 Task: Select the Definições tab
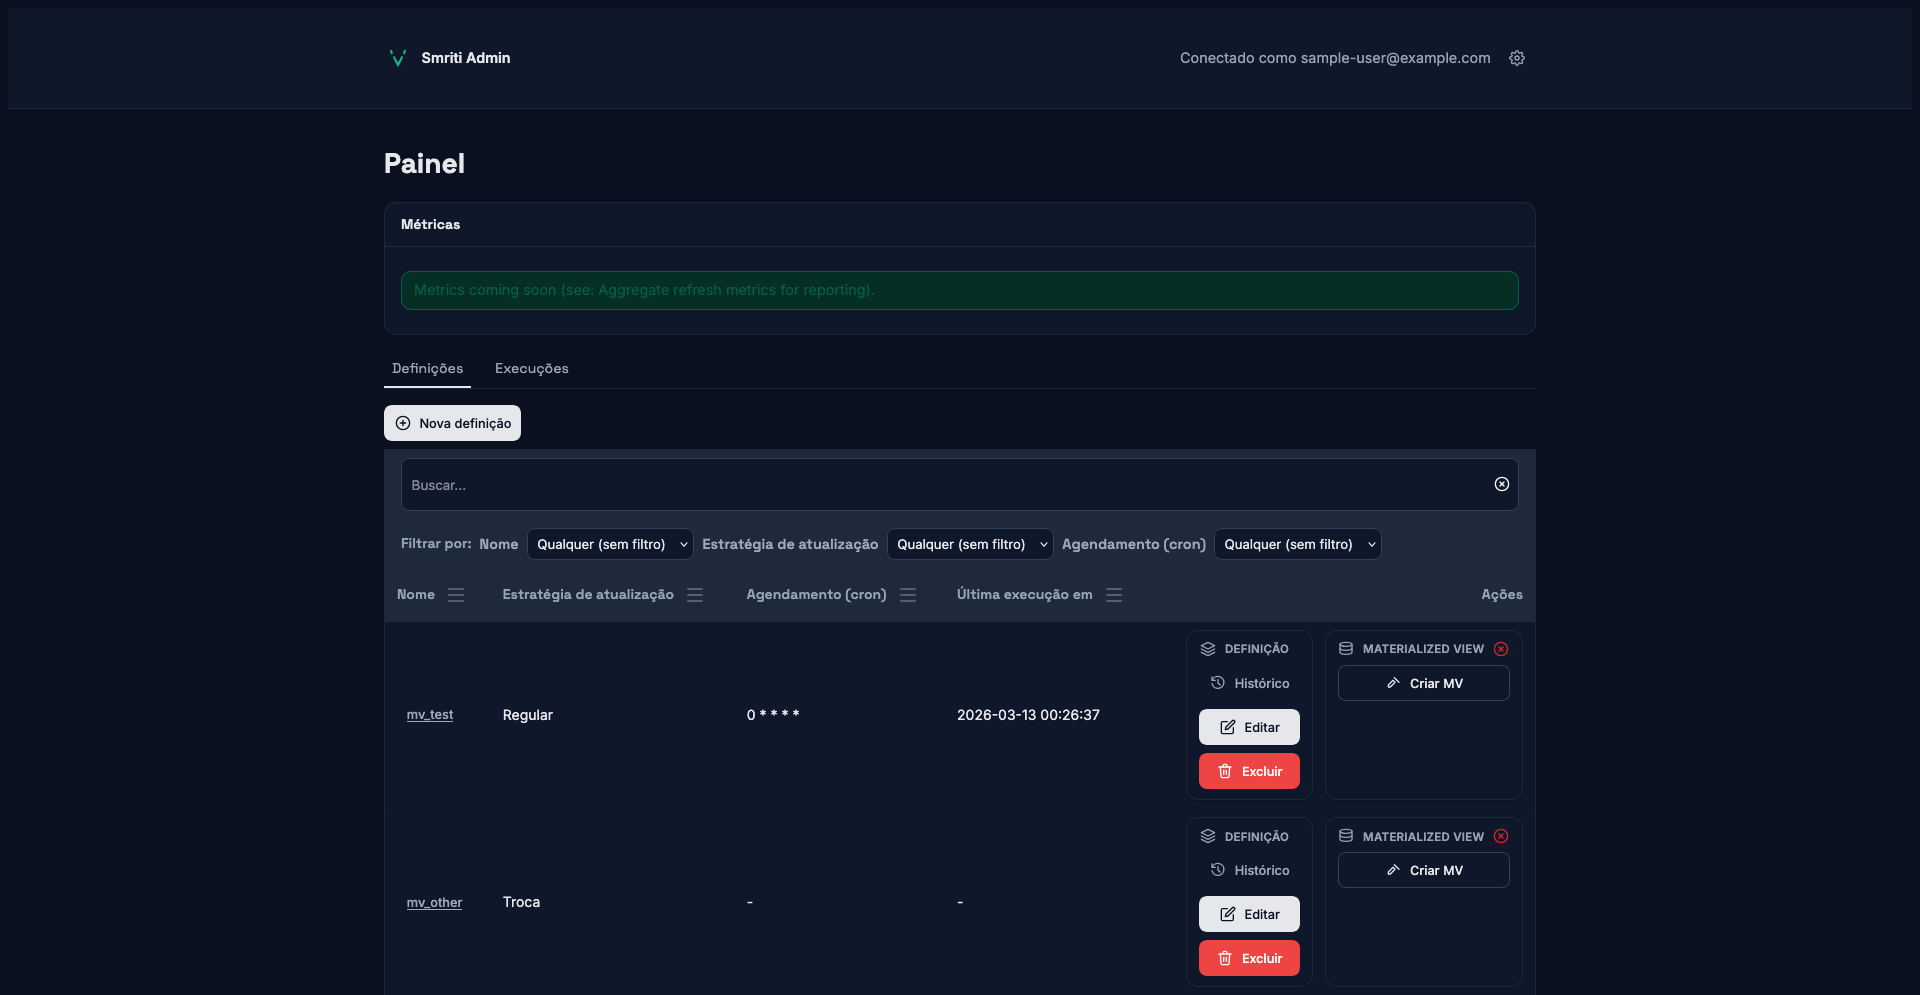click(427, 368)
